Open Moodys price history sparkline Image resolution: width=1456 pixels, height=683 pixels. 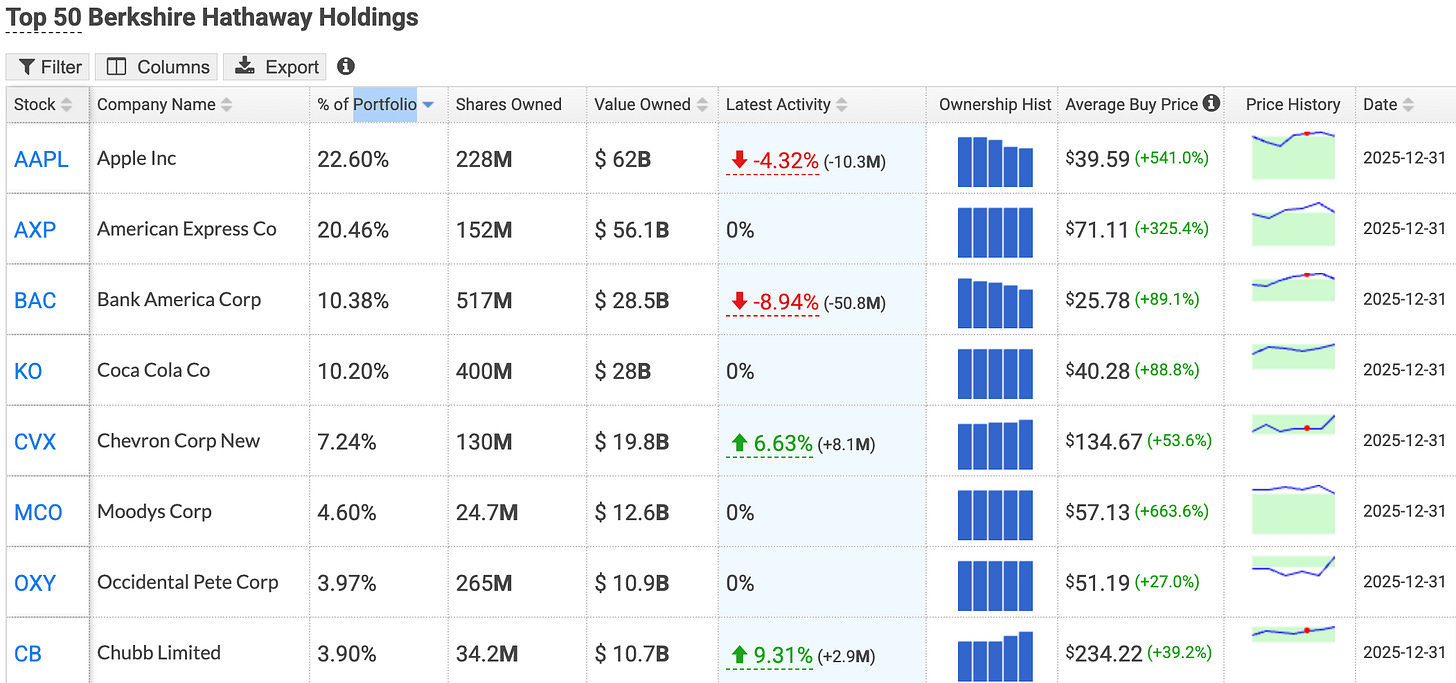1293,510
